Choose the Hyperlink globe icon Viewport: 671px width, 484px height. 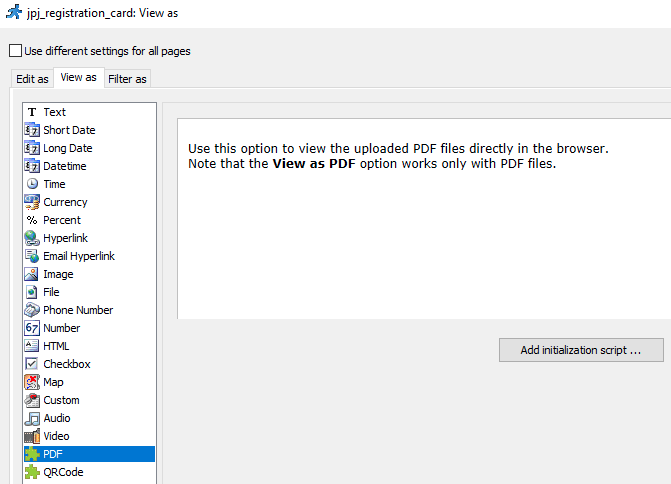pyautogui.click(x=32, y=238)
